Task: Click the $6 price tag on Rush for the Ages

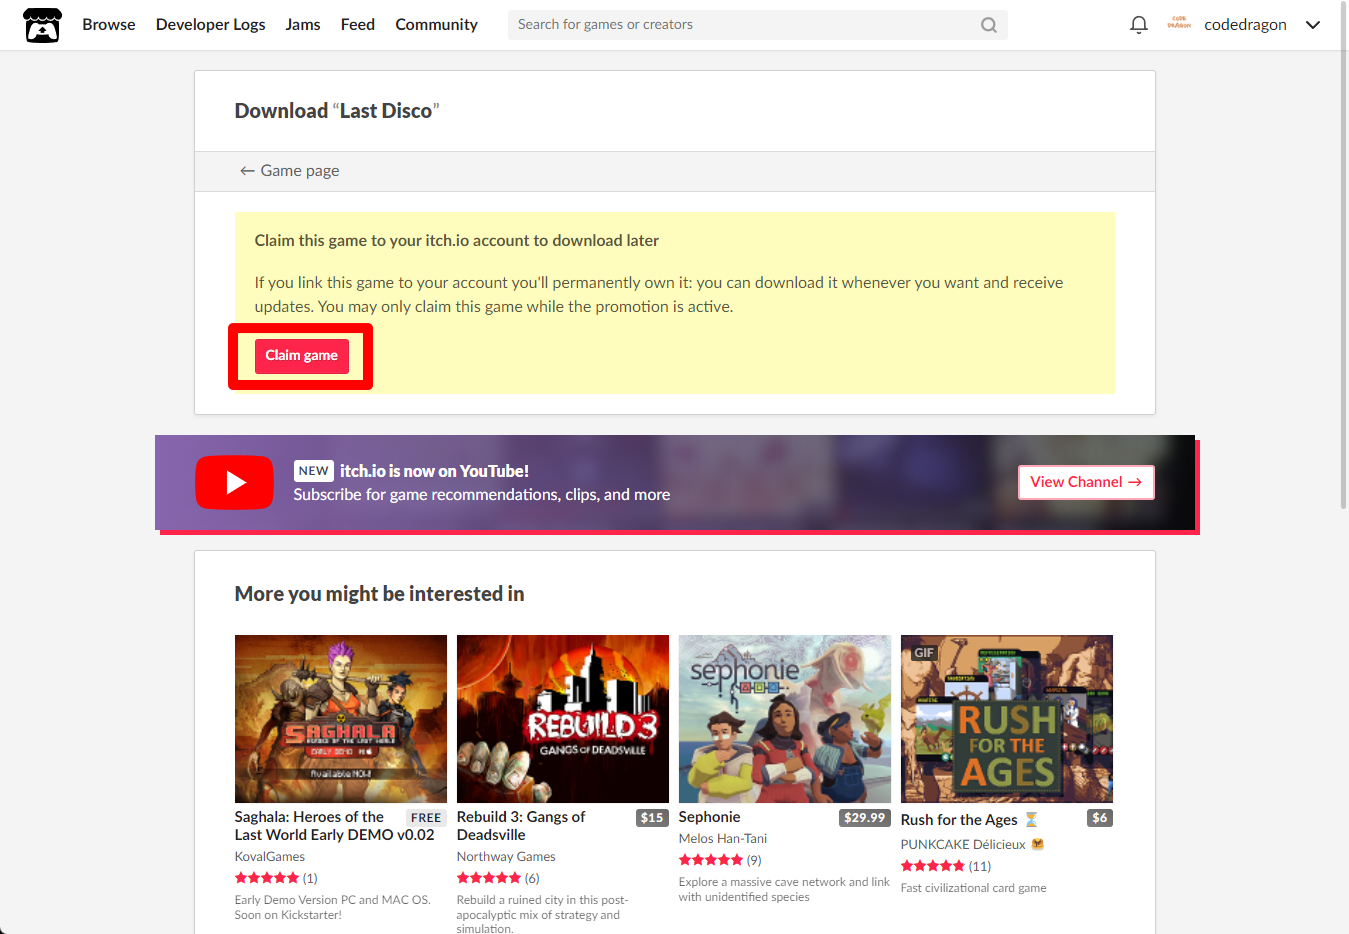Action: click(x=1100, y=818)
